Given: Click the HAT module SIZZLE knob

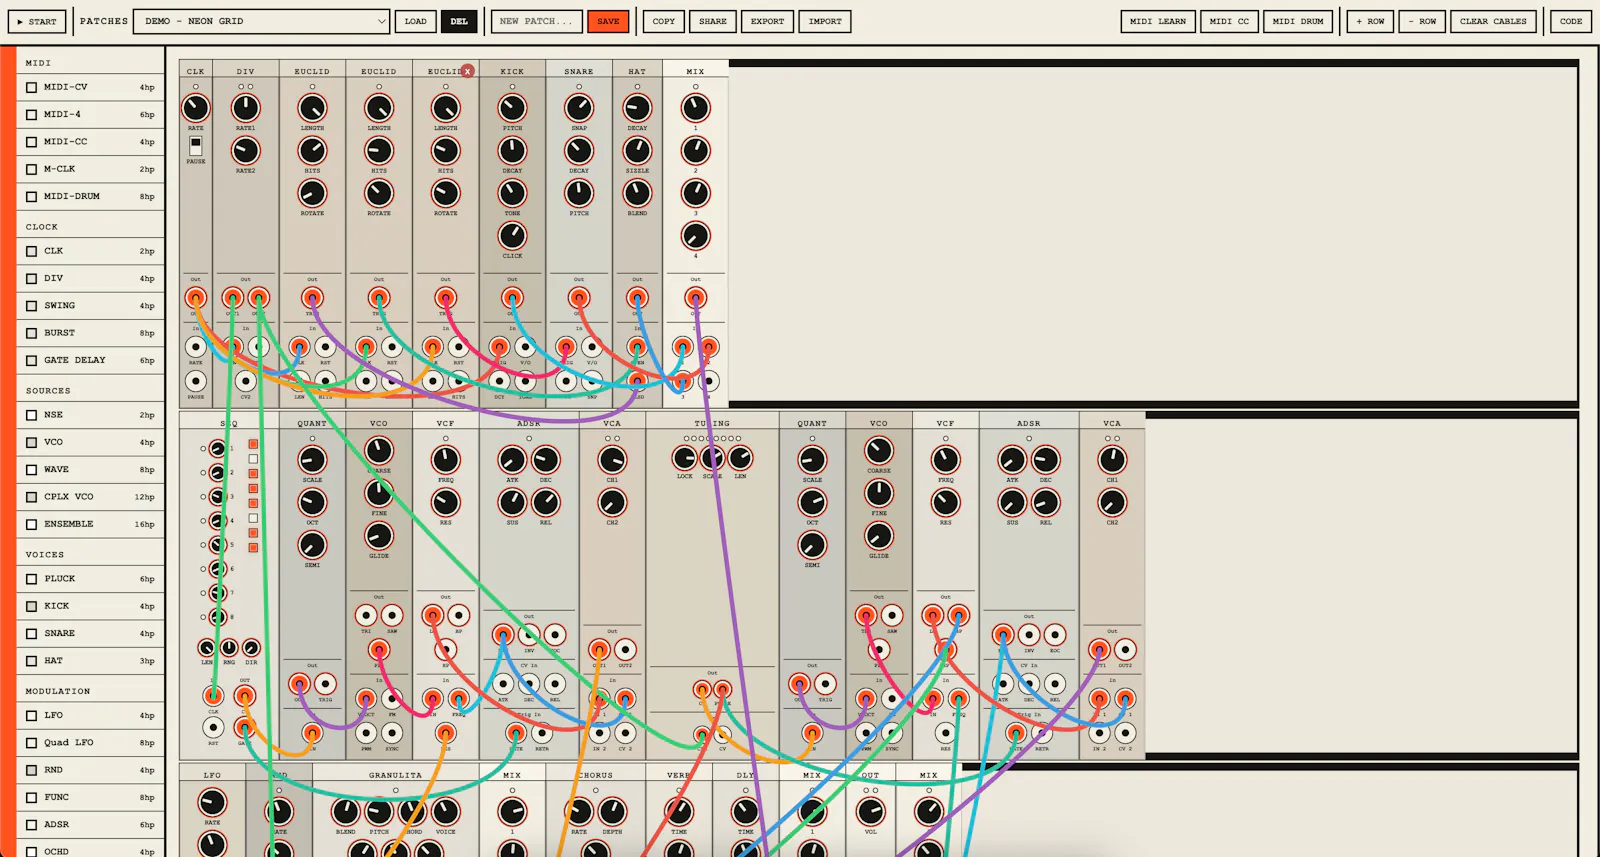Looking at the screenshot, I should coord(637,150).
